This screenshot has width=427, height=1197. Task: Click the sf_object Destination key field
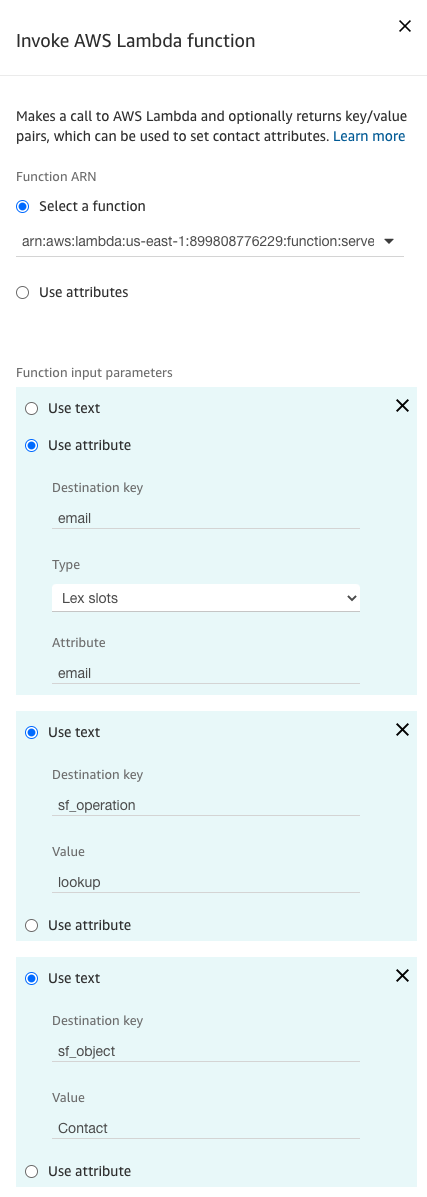pyautogui.click(x=205, y=1051)
